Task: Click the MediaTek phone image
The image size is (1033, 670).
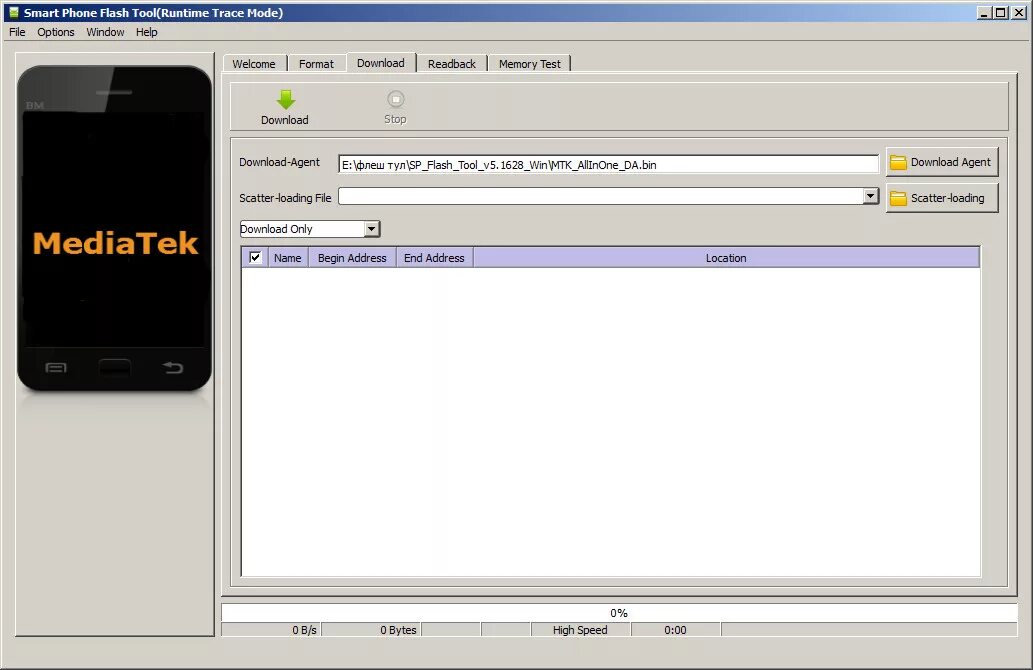Action: (x=115, y=228)
